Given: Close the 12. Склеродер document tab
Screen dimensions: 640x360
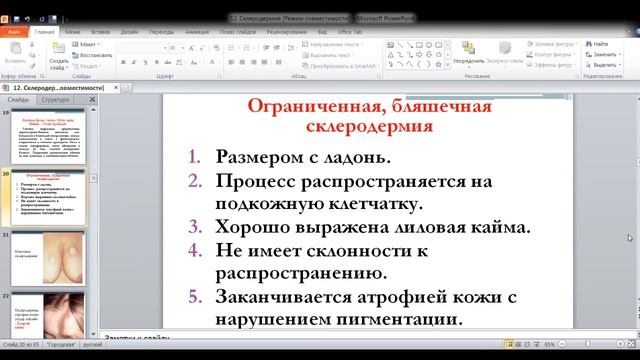Looking at the screenshot, I should tap(116, 88).
